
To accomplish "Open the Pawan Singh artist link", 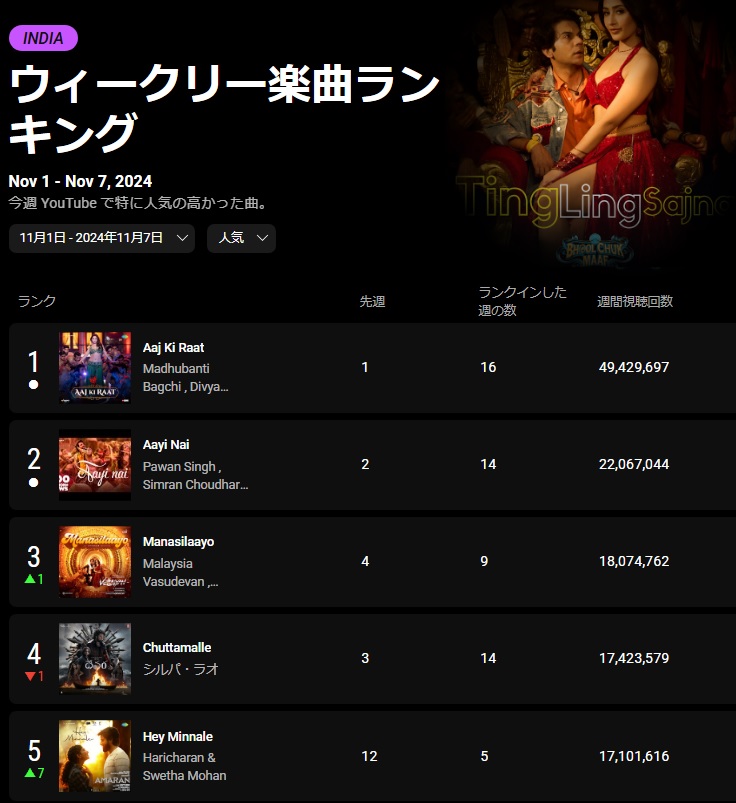I will [182, 467].
